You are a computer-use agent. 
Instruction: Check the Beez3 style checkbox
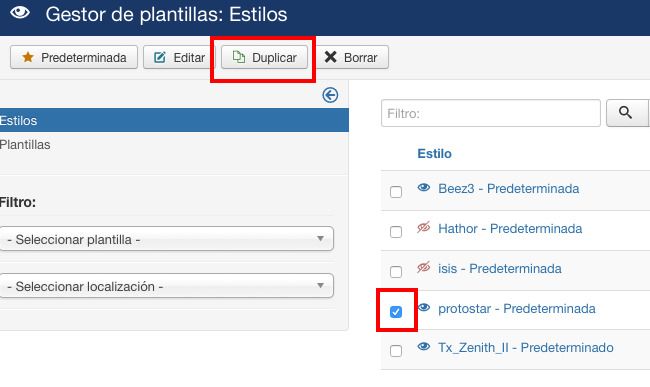(396, 192)
